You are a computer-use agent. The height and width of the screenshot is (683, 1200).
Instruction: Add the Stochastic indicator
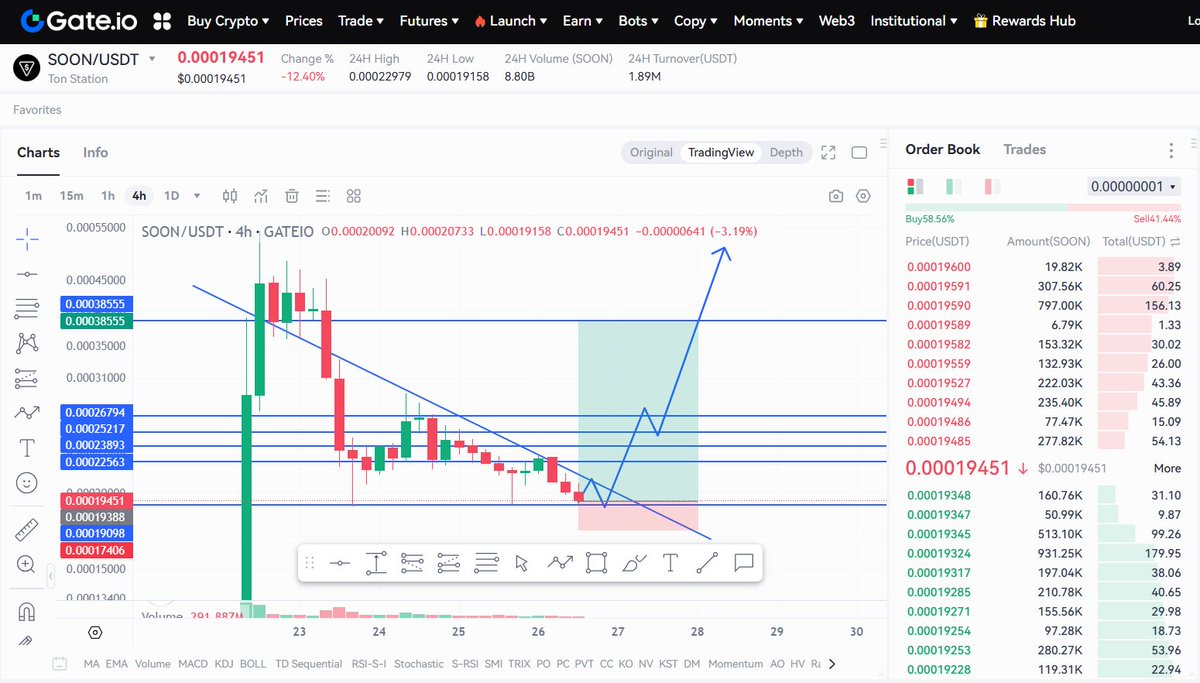(x=419, y=663)
